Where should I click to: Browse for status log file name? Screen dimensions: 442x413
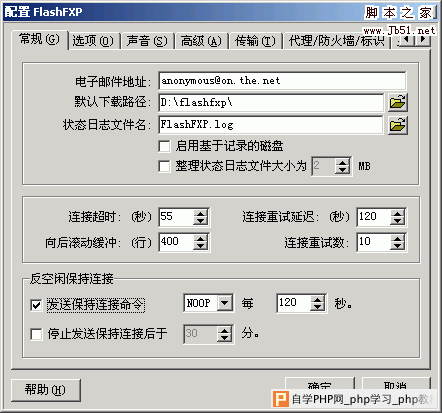398,125
